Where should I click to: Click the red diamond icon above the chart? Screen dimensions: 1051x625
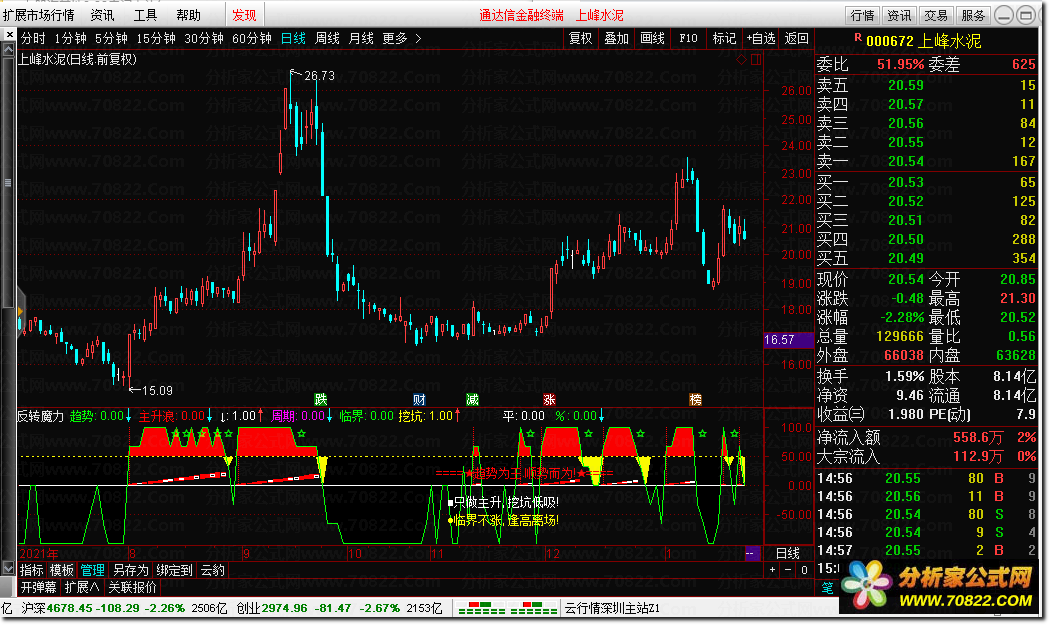741,60
